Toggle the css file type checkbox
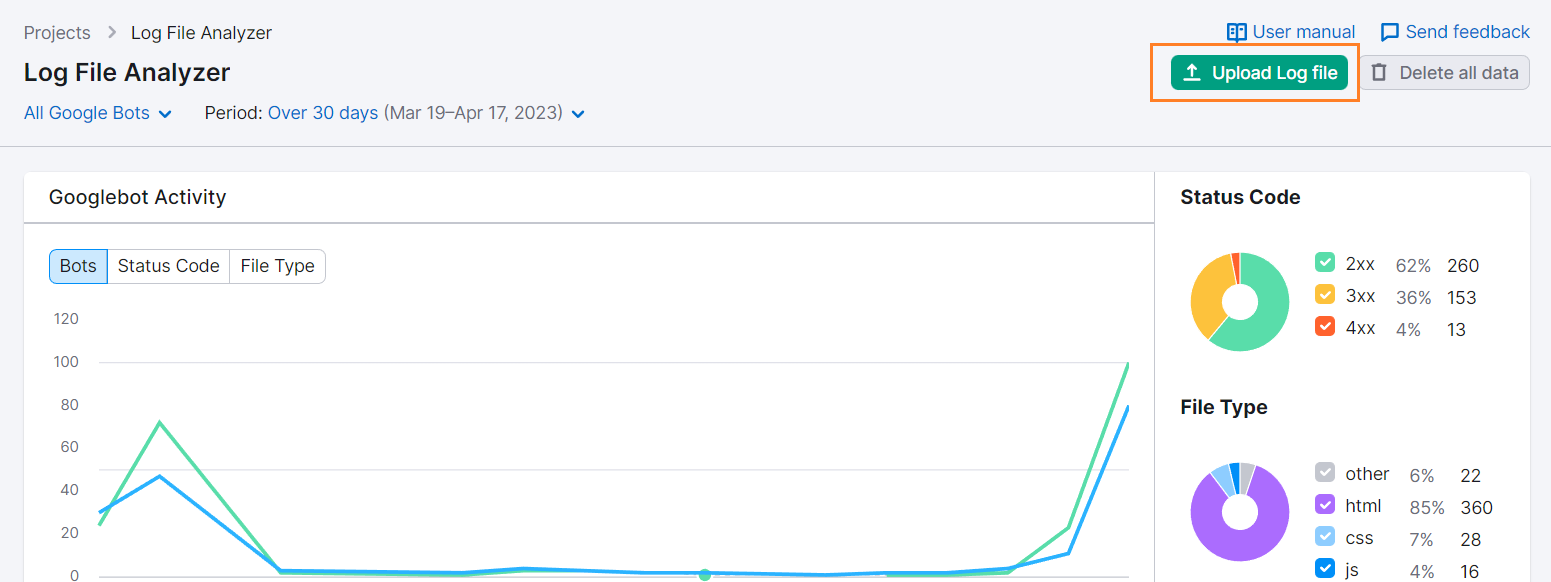This screenshot has width=1551, height=582. [1325, 536]
